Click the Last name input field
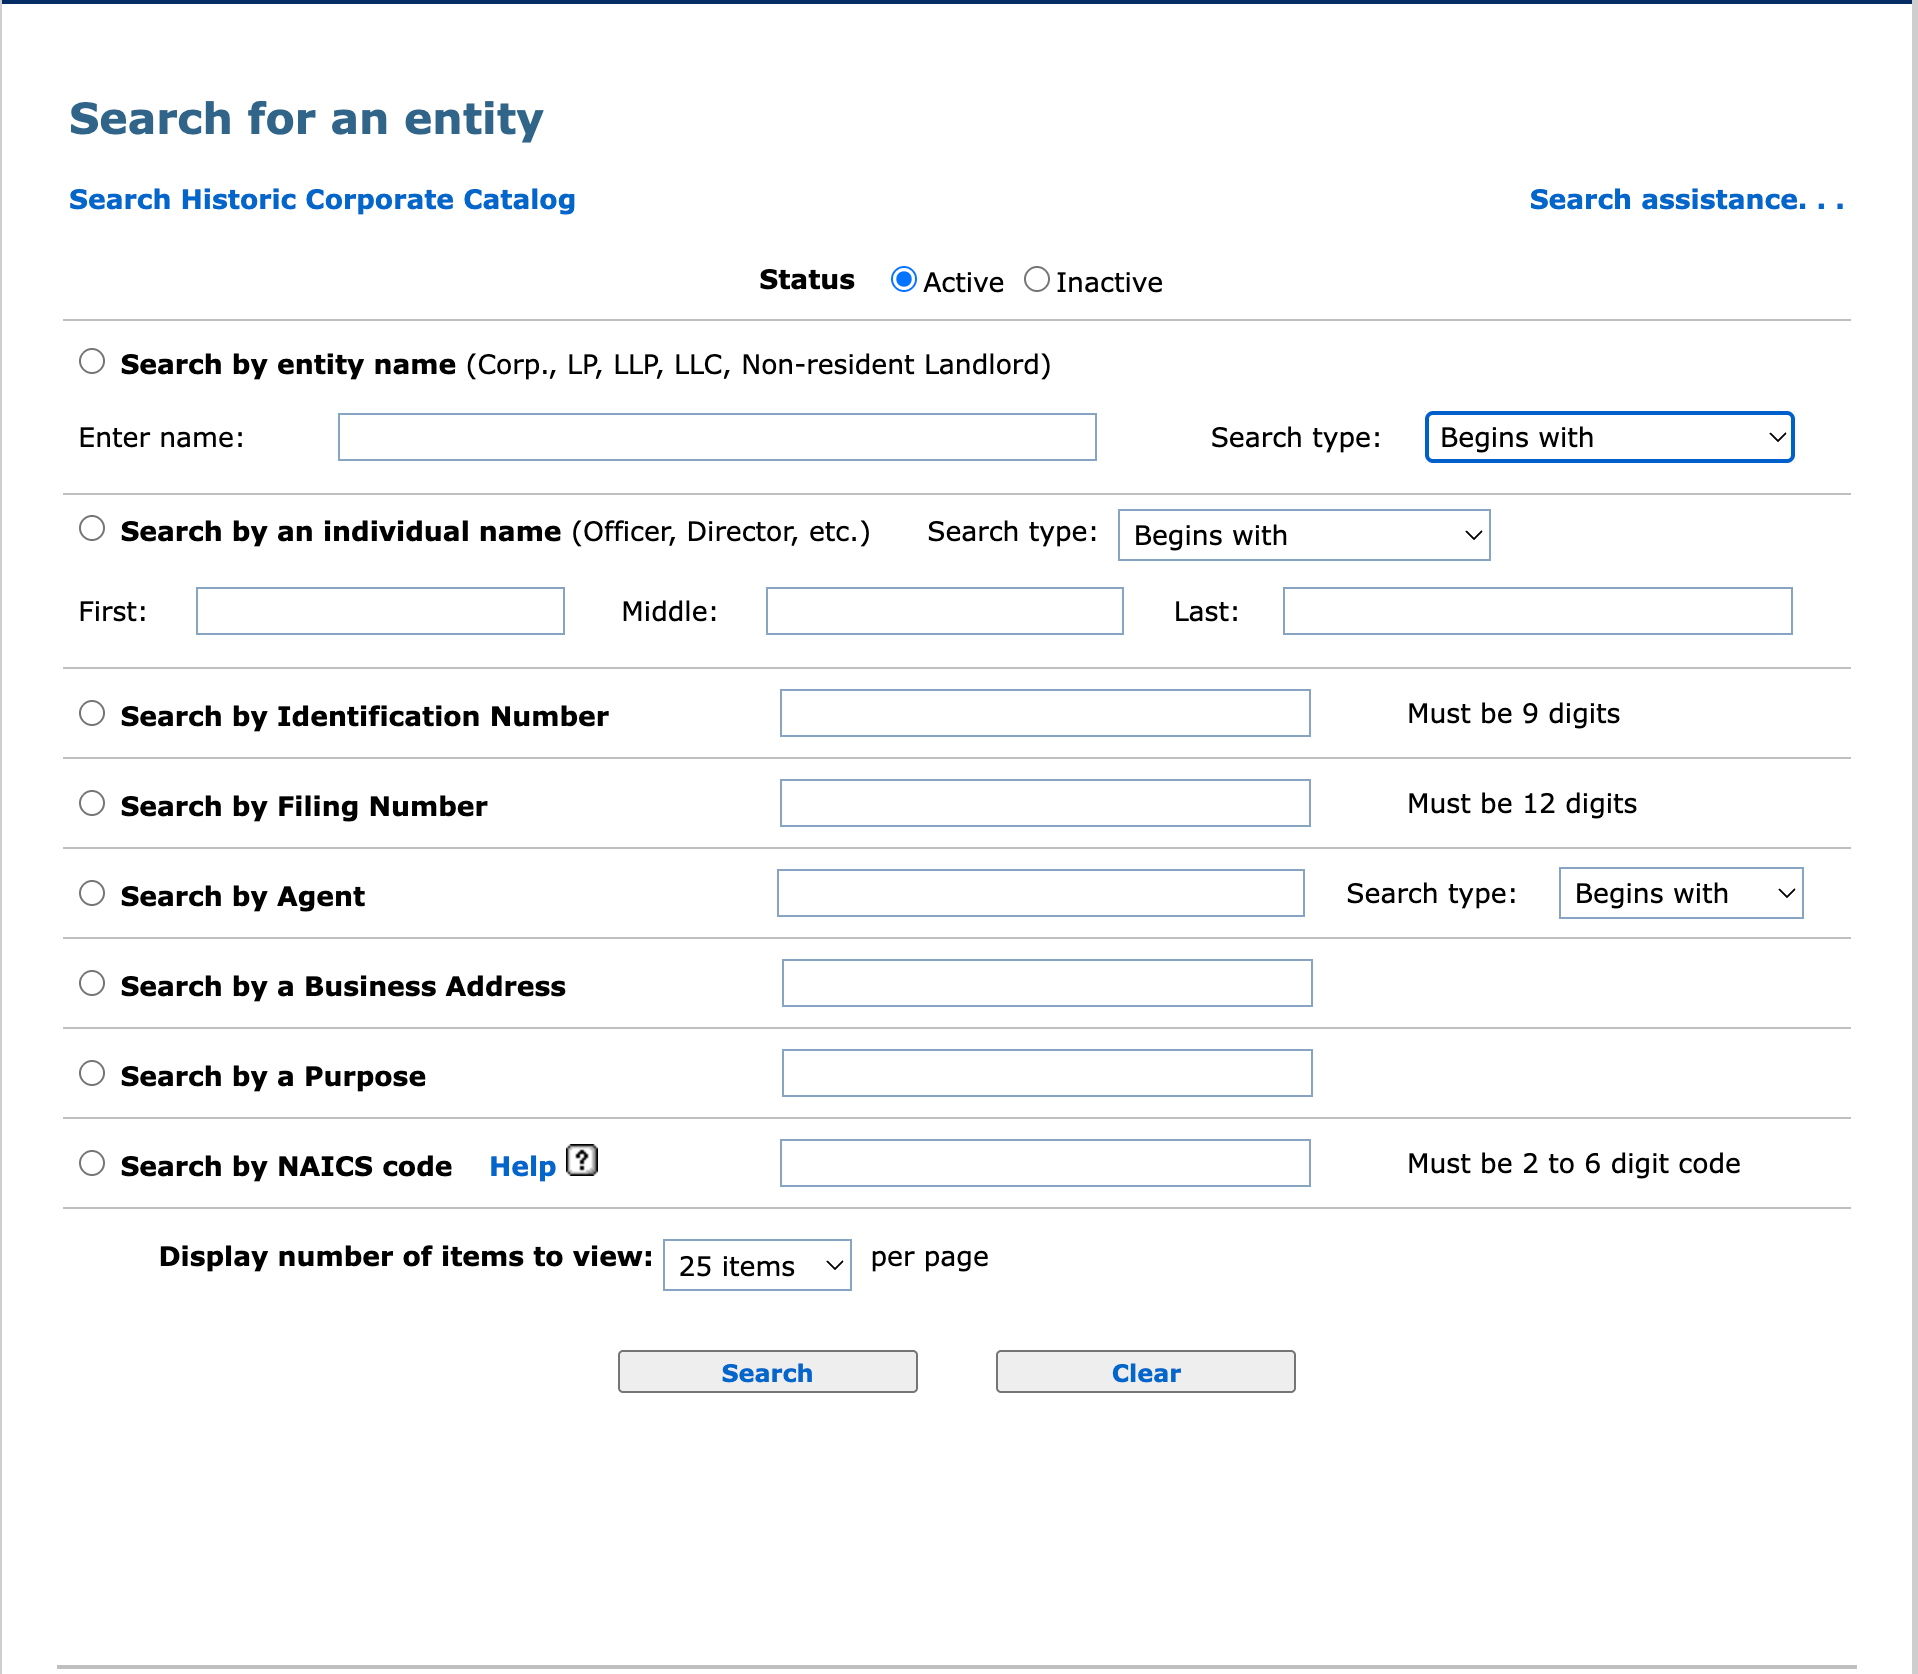 click(x=1538, y=611)
